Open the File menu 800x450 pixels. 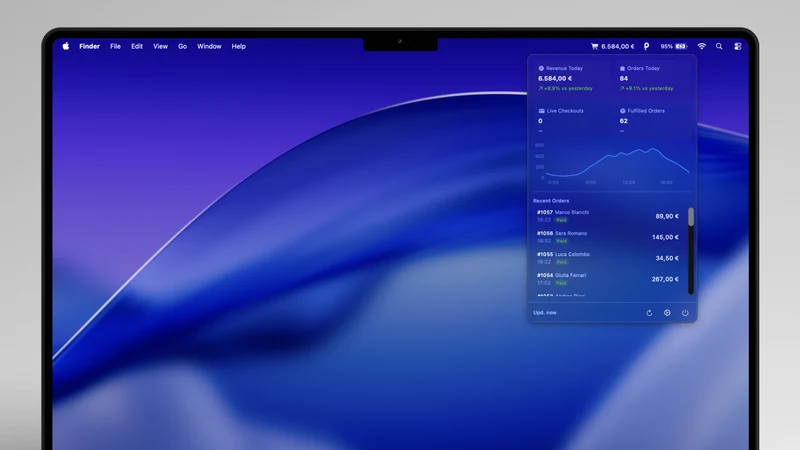[115, 46]
